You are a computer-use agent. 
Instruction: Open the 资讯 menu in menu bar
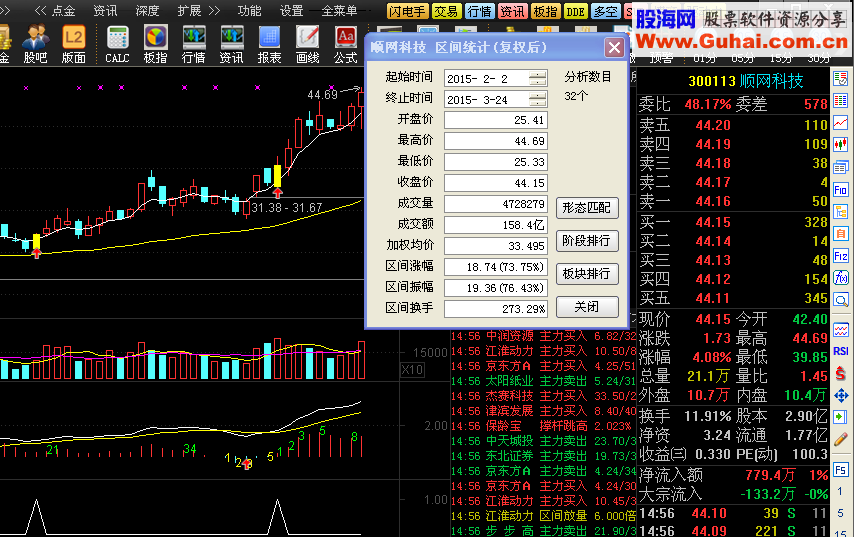pos(105,10)
